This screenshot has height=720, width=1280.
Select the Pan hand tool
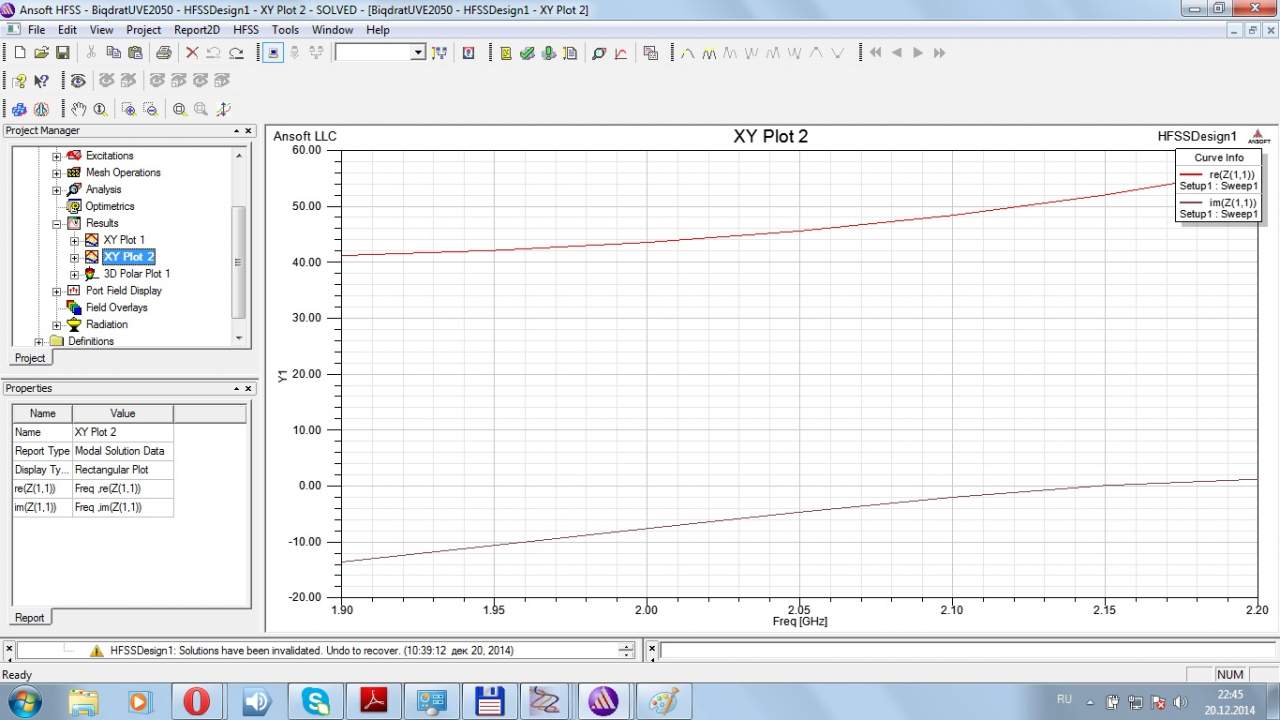coord(78,109)
